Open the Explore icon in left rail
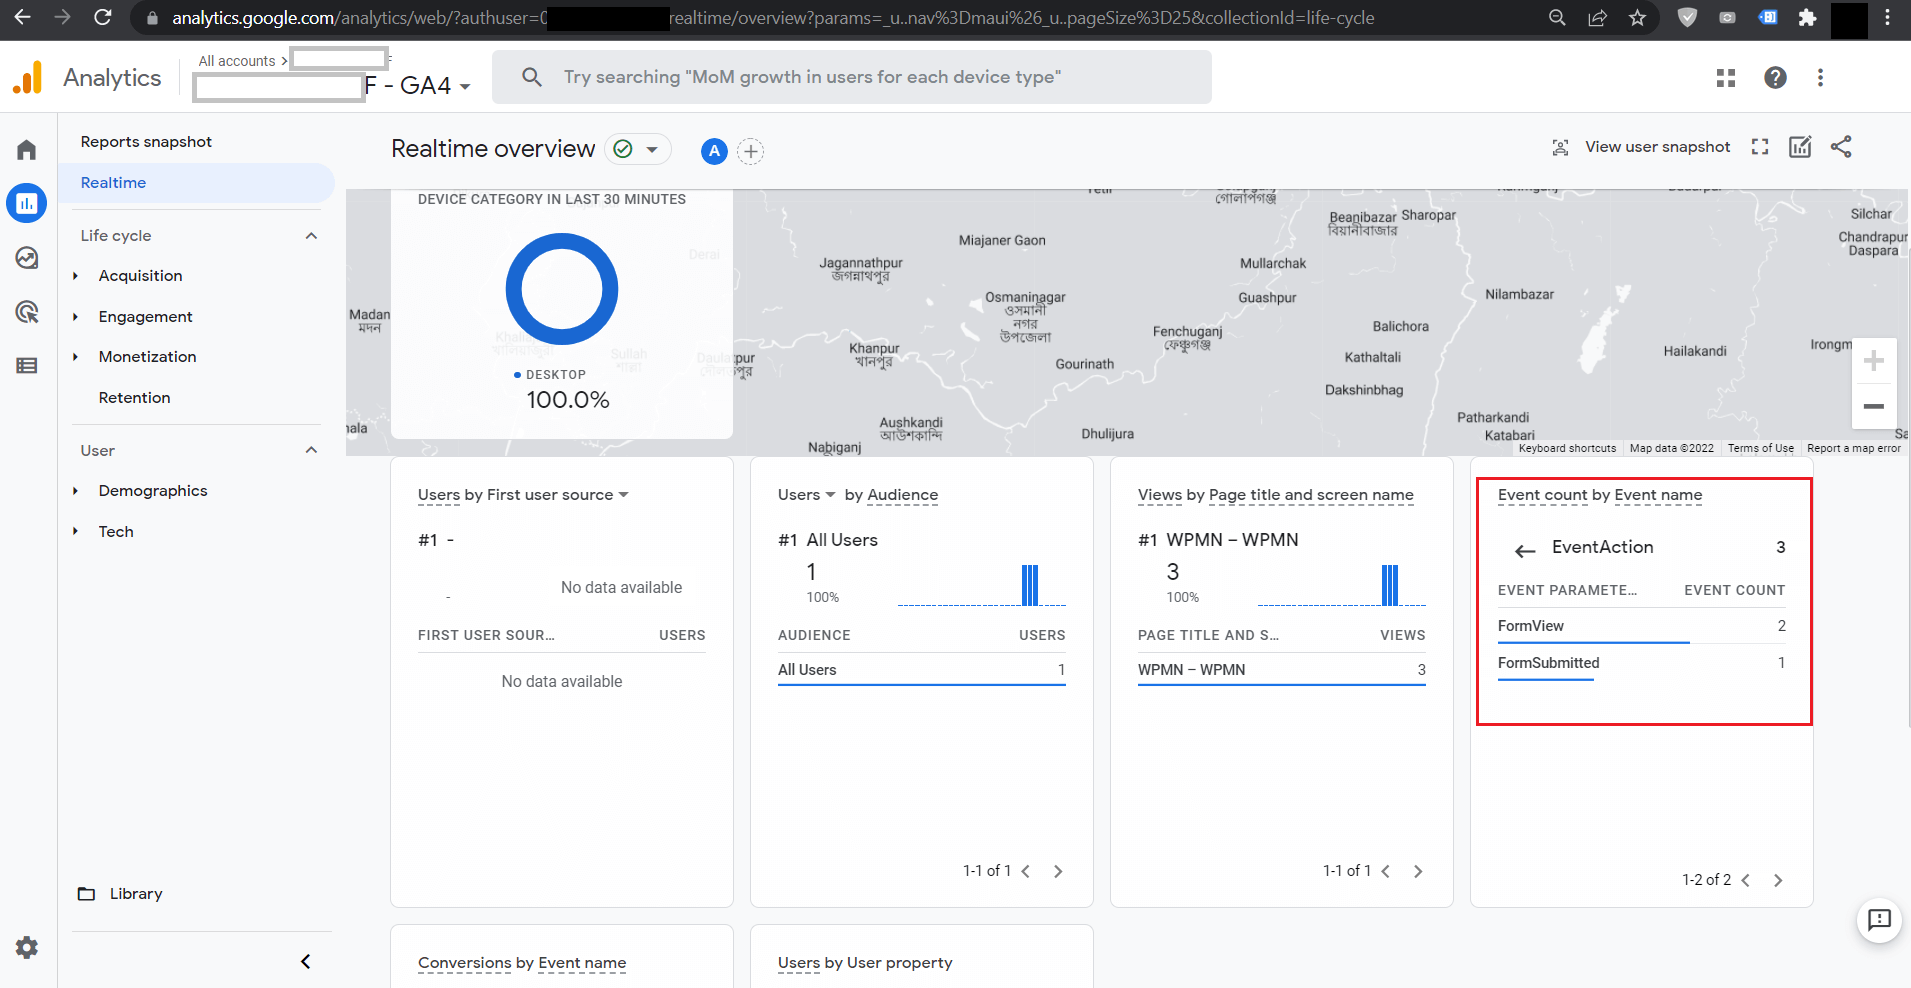 point(27,258)
